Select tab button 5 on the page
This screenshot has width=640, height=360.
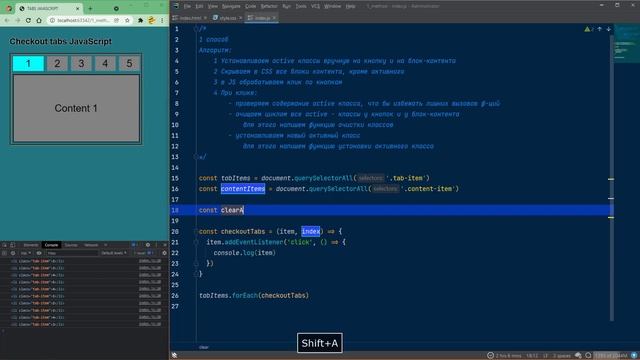click(x=129, y=63)
